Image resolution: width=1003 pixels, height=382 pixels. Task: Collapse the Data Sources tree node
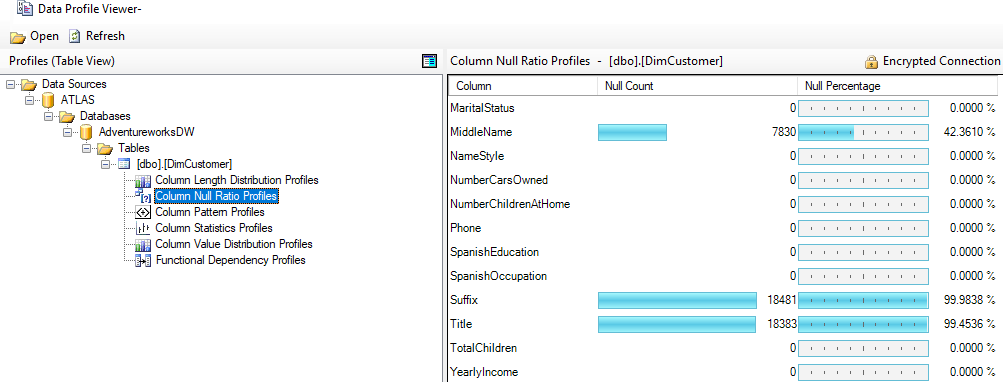click(10, 84)
